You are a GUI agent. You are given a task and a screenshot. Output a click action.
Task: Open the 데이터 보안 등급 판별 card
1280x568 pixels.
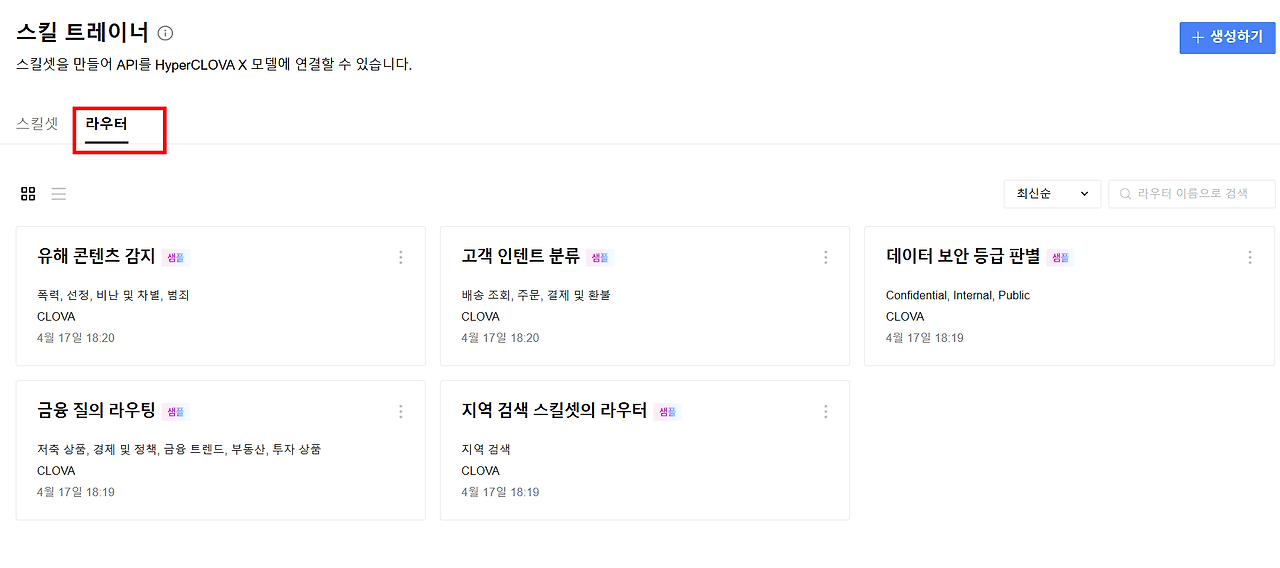click(x=1070, y=296)
